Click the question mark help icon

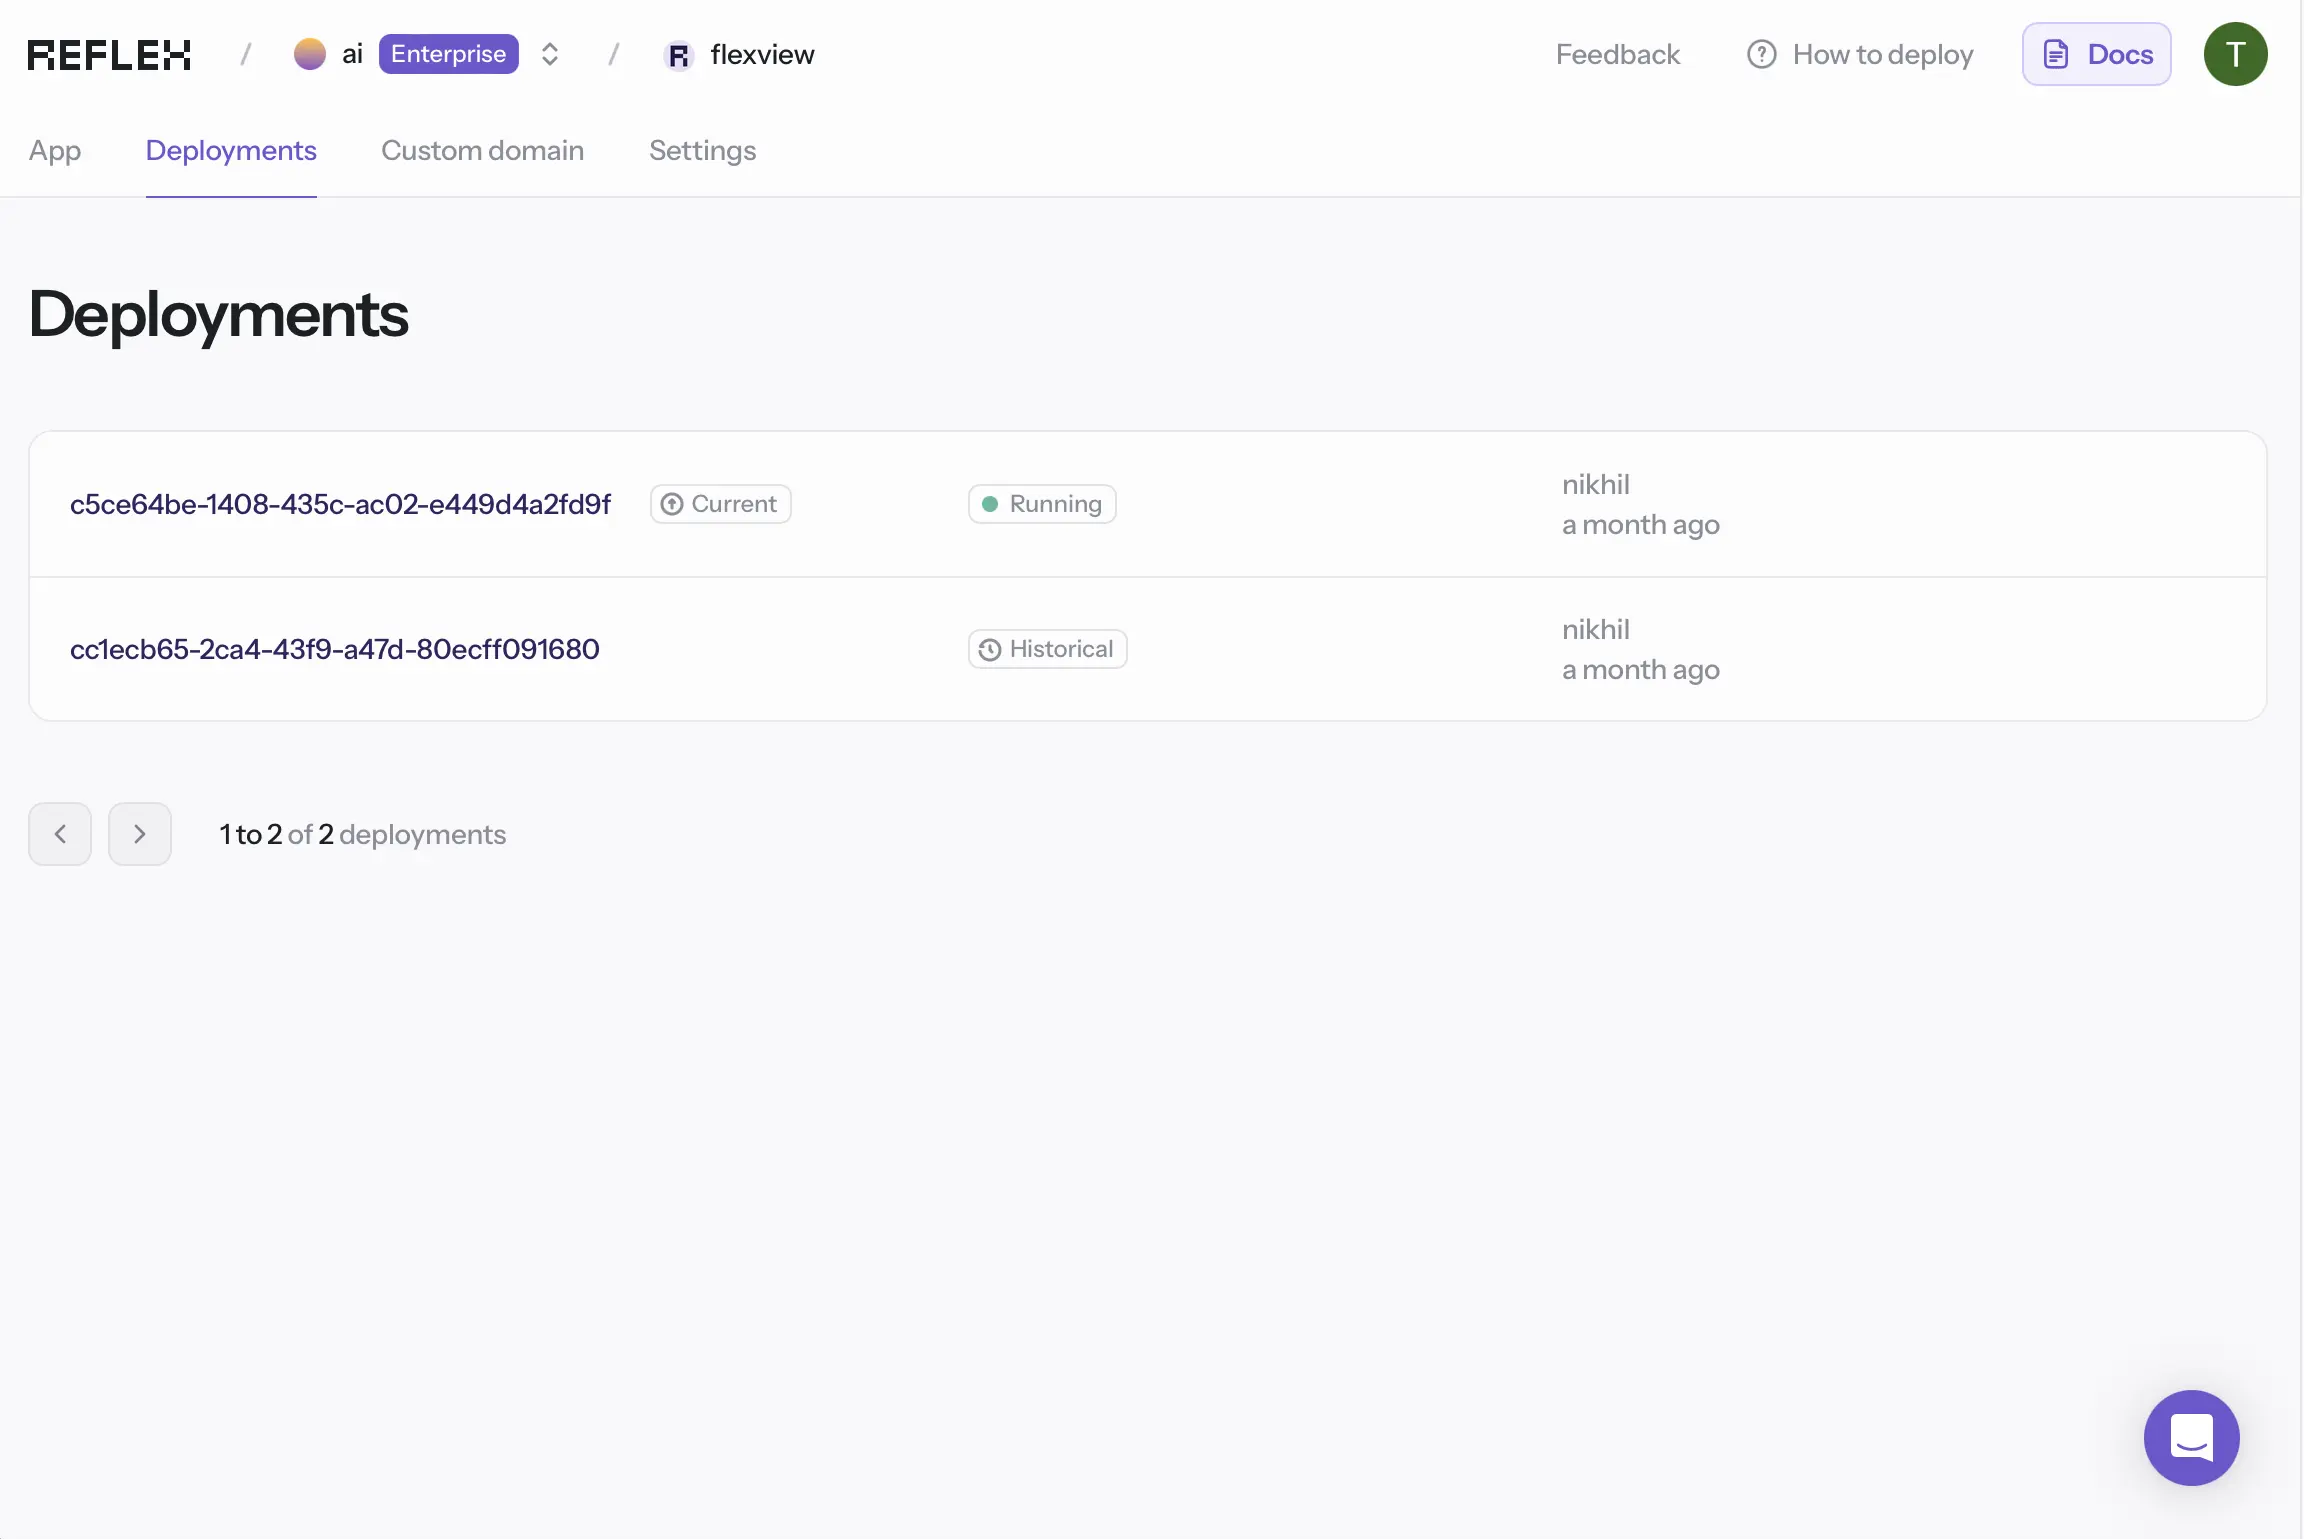point(1761,54)
